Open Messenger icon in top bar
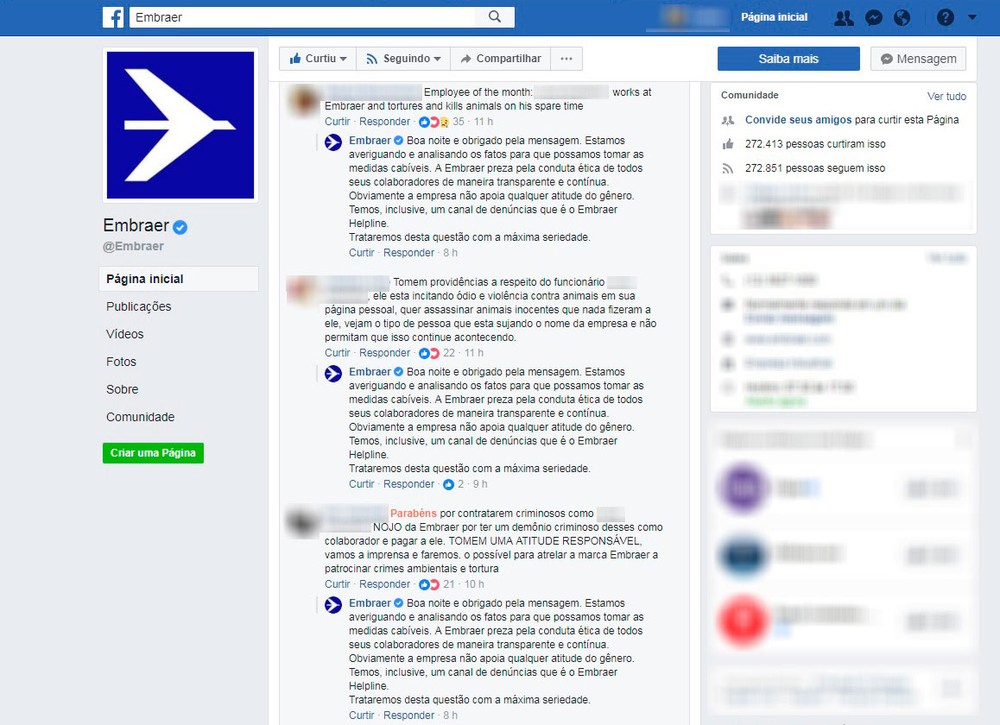 point(874,18)
